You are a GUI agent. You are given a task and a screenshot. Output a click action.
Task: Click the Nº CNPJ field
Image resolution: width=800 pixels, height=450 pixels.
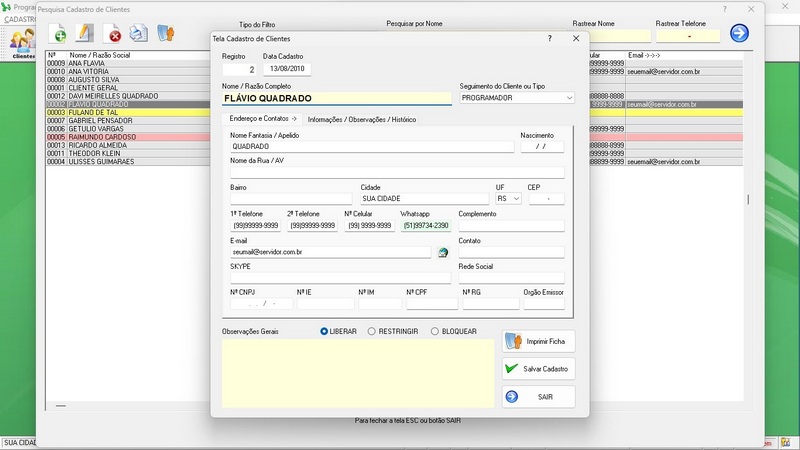point(262,304)
